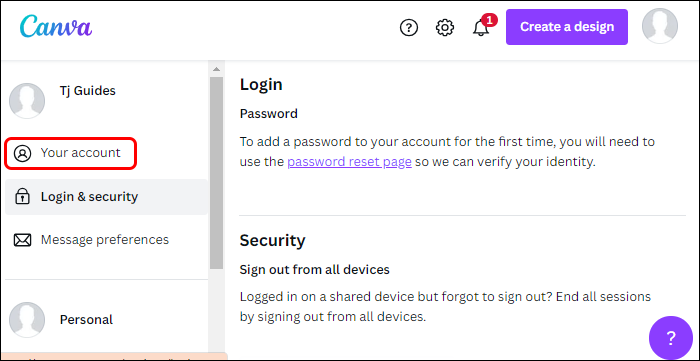Viewport: 700px width, 361px height.
Task: Click the Message preferences envelope icon
Action: tap(22, 241)
